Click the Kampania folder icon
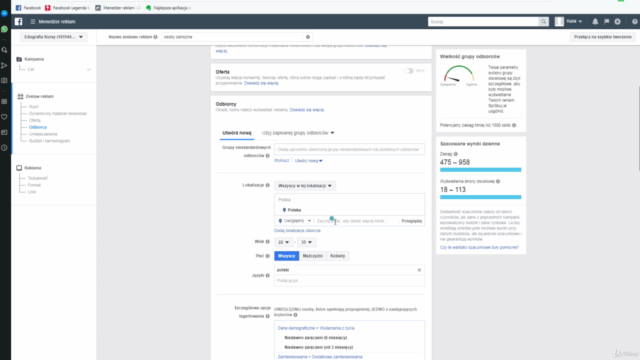The height and width of the screenshot is (360, 640). tap(19, 59)
